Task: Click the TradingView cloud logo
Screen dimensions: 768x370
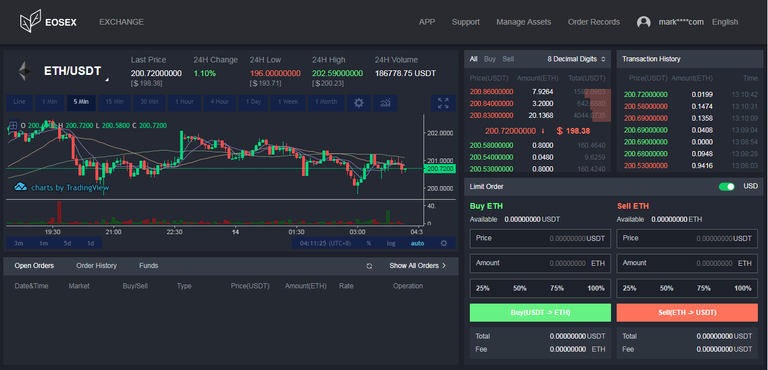Action: tap(20, 187)
